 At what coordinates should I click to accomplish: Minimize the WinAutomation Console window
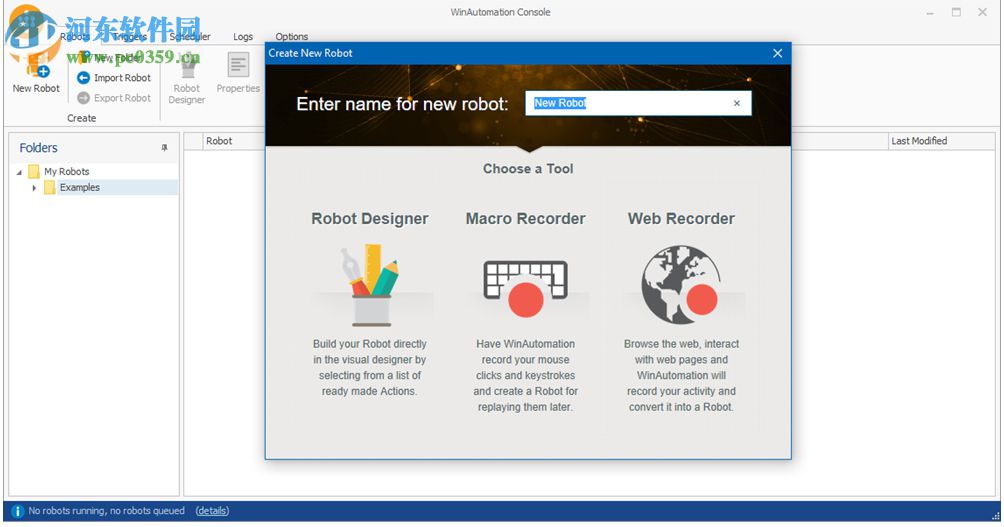pos(930,13)
